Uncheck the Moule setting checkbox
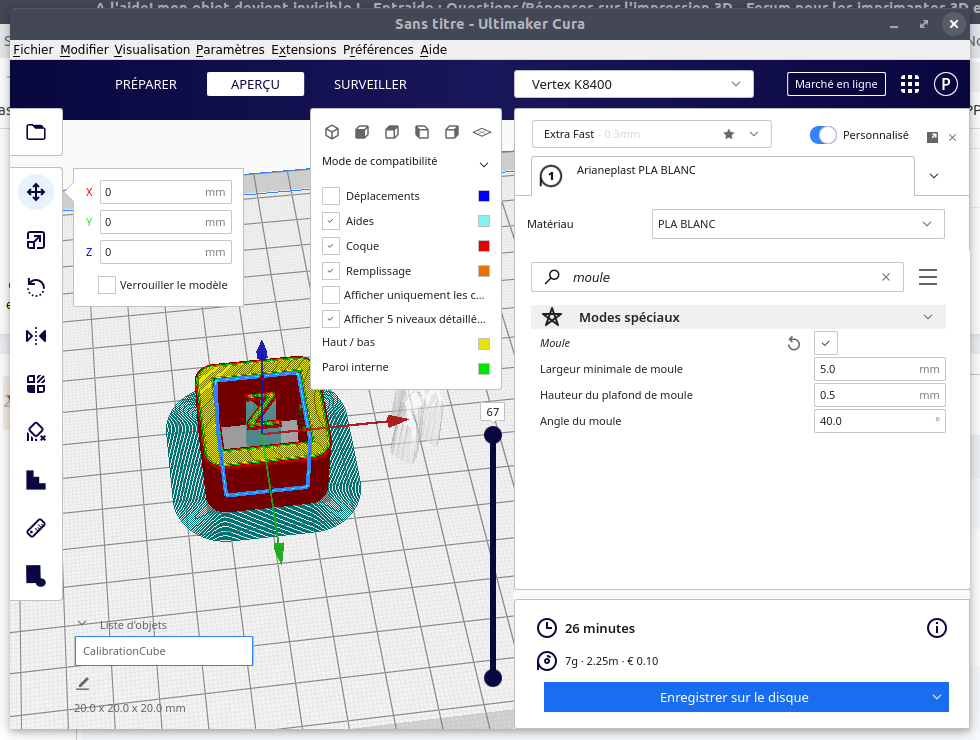Image resolution: width=980 pixels, height=740 pixels. coord(826,343)
